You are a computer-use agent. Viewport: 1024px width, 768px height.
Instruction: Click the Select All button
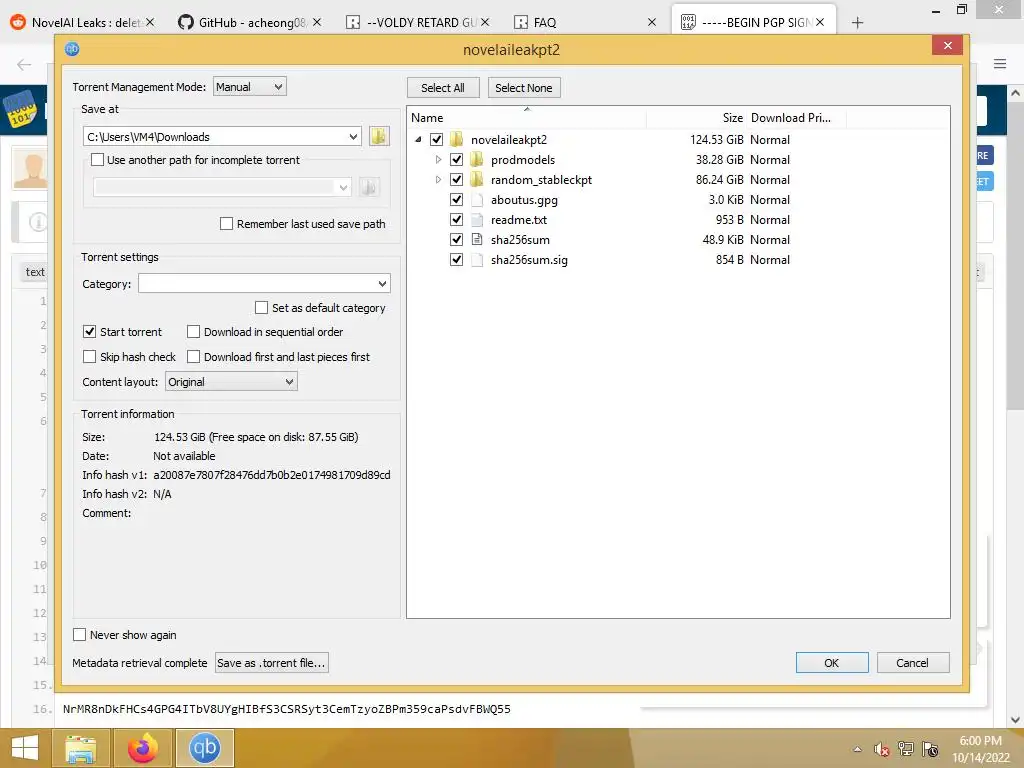(x=443, y=88)
